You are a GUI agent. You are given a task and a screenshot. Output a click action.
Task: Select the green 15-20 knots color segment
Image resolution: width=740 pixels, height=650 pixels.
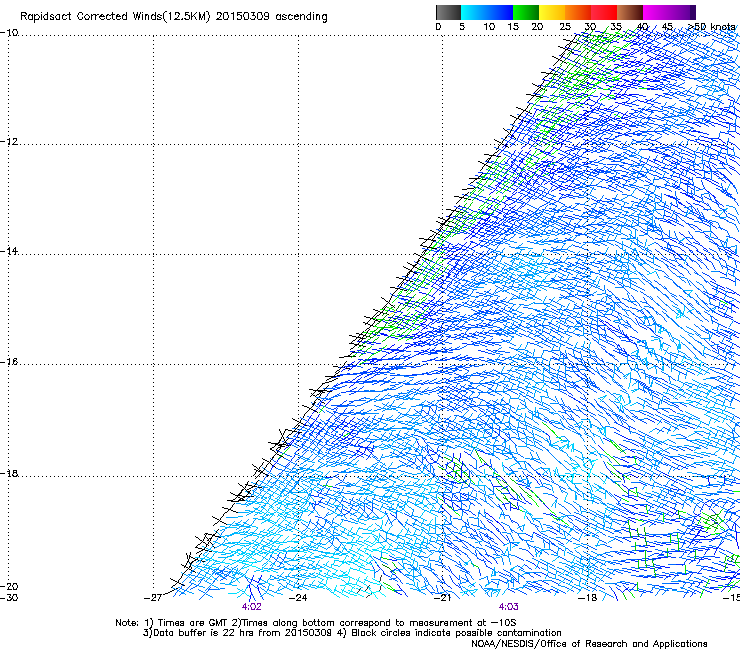526,12
